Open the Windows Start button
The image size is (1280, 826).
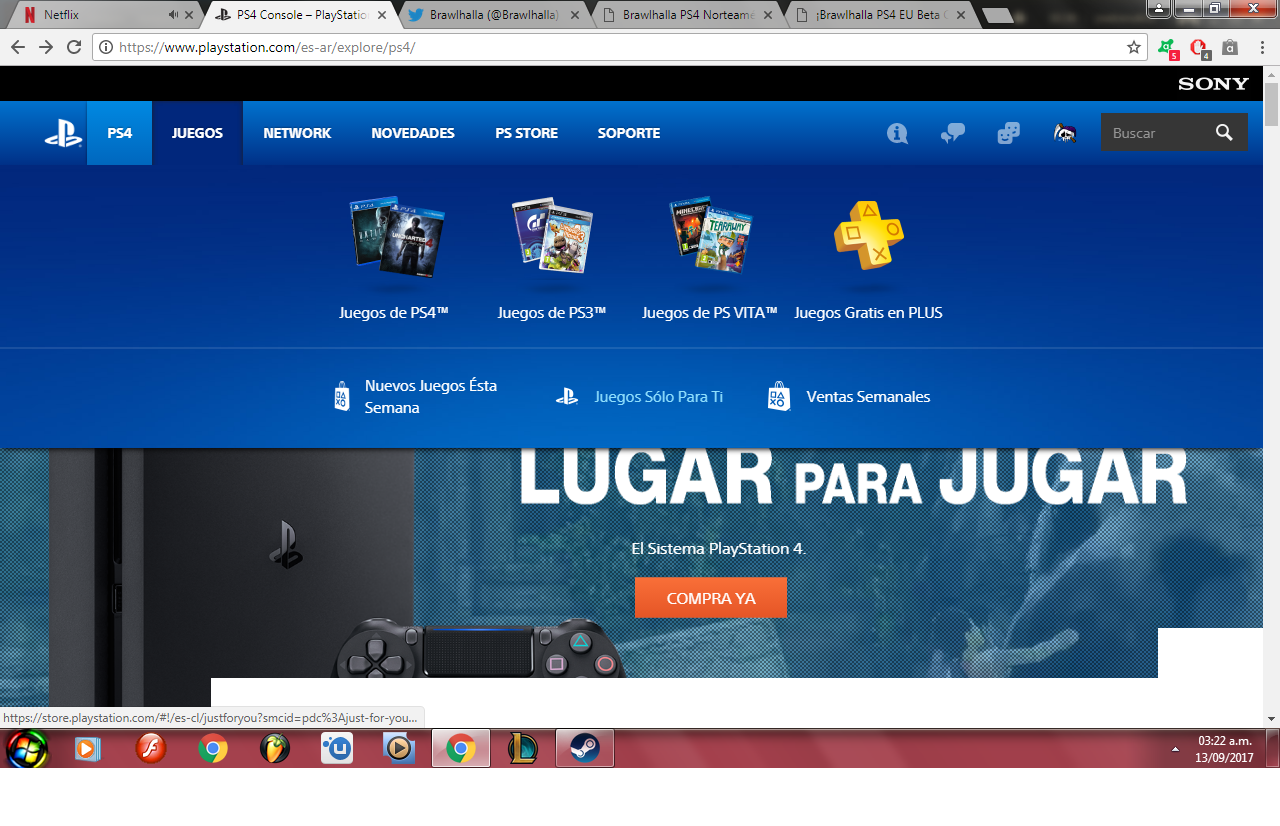point(27,748)
